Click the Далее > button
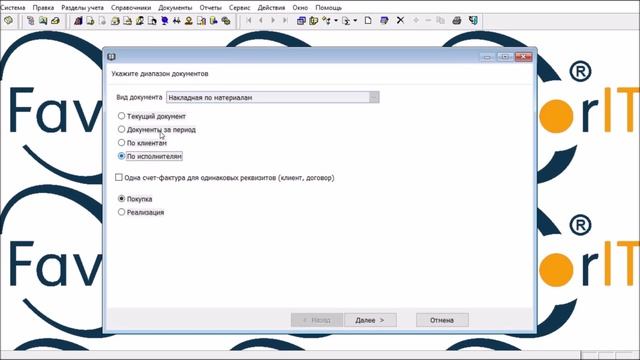This screenshot has width=640, height=360. (370, 320)
